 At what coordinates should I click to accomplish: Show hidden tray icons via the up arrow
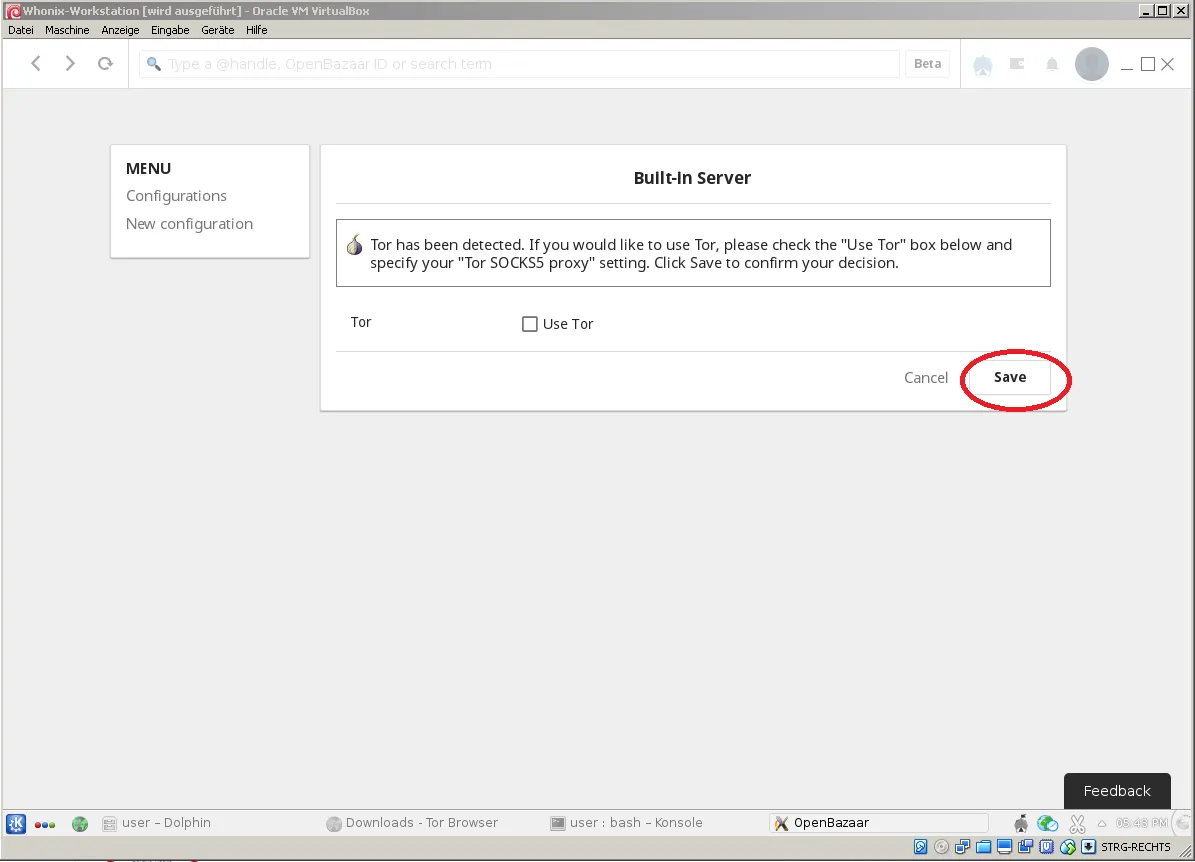pyautogui.click(x=1101, y=824)
